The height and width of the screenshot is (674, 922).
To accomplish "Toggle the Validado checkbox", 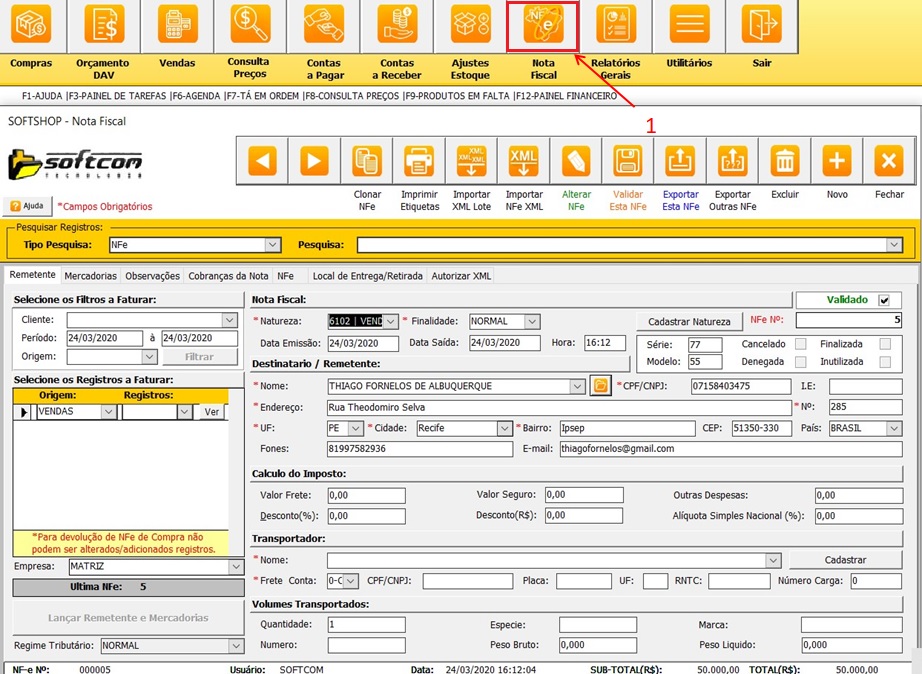I will [883, 300].
